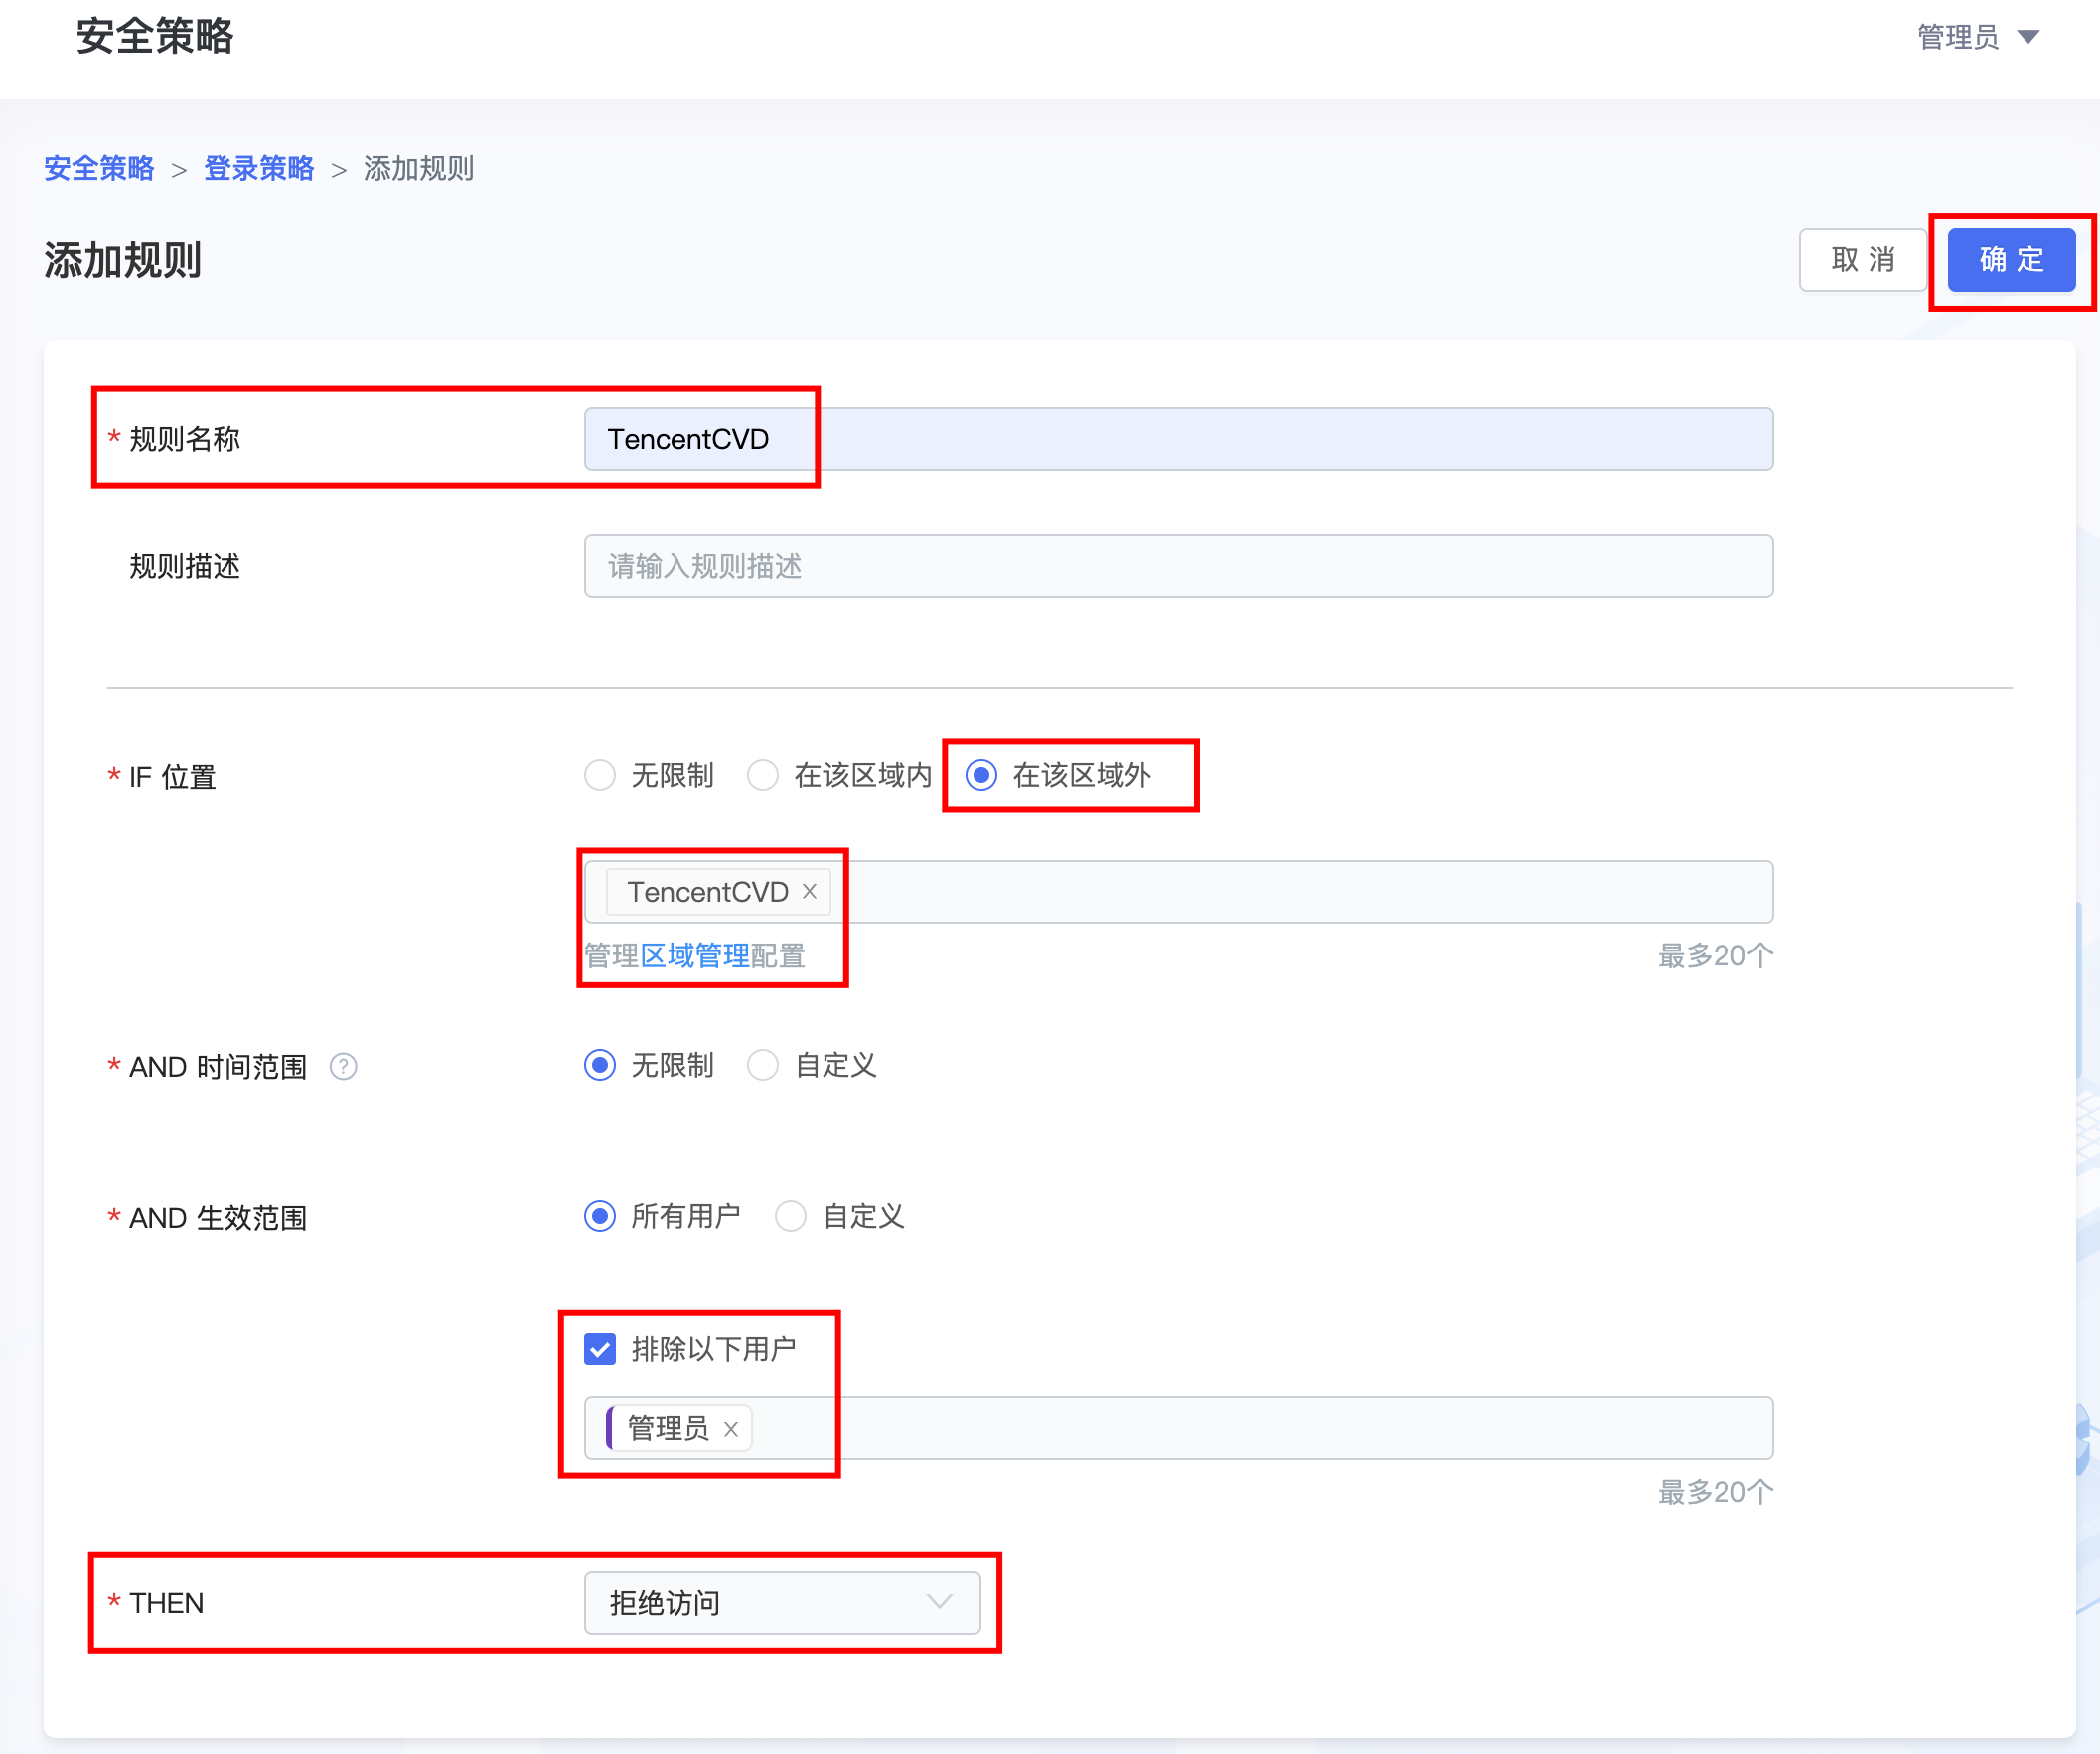Click the 确定 confirm button

coord(2011,260)
